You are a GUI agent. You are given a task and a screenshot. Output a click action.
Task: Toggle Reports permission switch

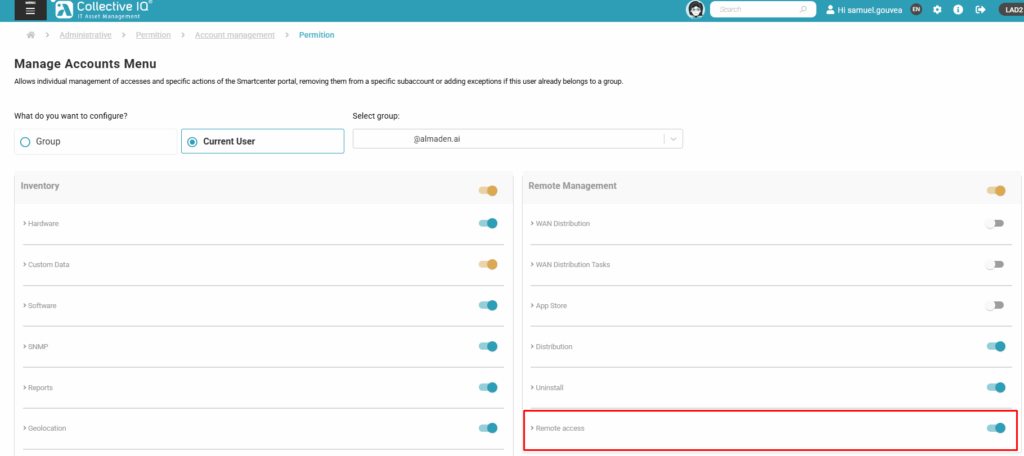click(x=488, y=387)
